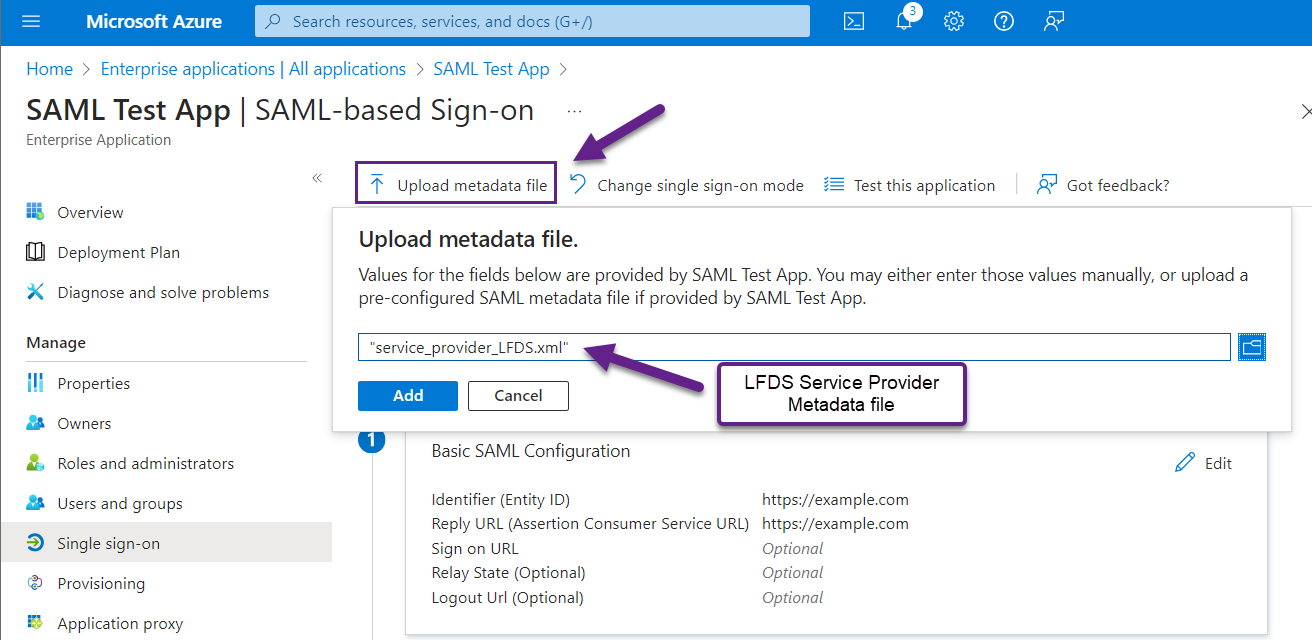The width and height of the screenshot is (1312, 640).
Task: Open Overview in the sidebar
Action: (90, 213)
